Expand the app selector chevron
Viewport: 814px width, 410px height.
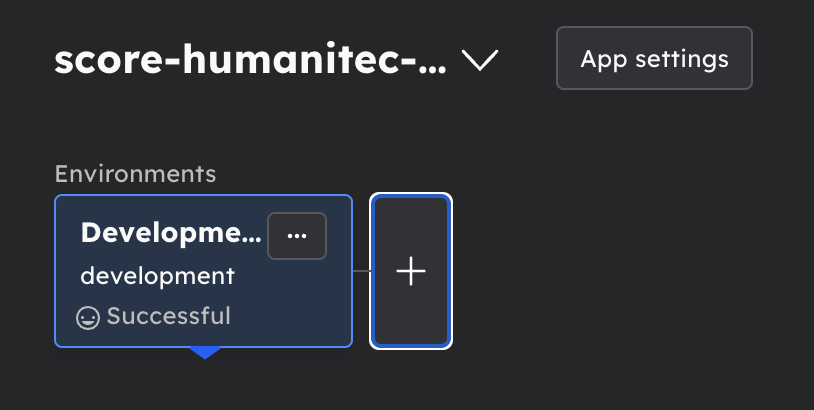480,61
